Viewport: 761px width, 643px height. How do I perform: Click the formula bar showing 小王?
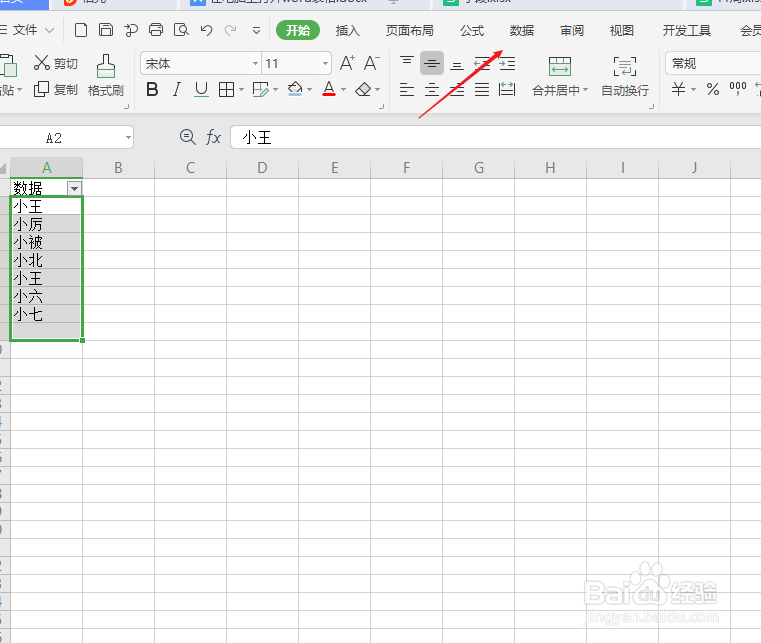[495, 137]
